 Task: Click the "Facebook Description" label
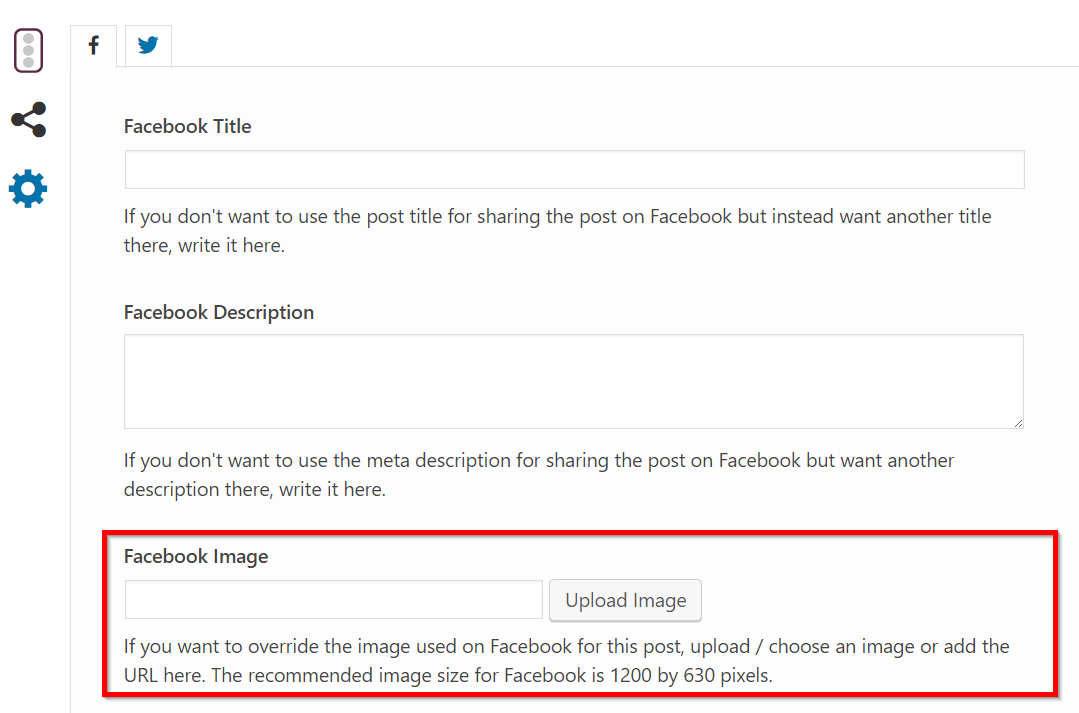218,313
